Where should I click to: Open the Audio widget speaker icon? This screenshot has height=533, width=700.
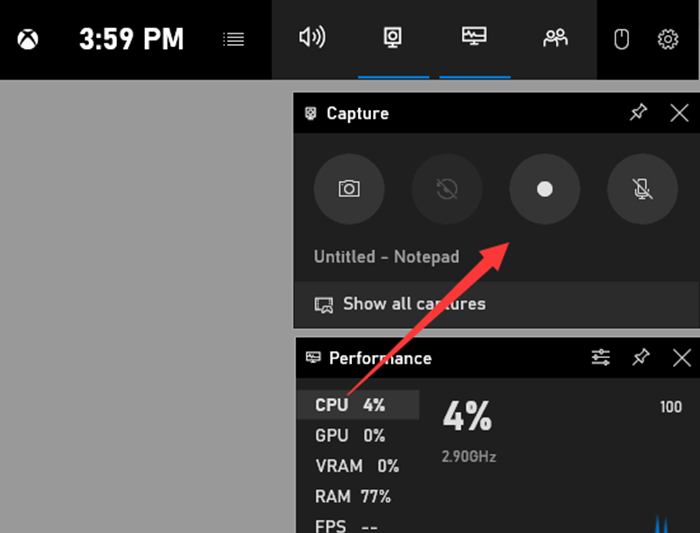pos(312,38)
